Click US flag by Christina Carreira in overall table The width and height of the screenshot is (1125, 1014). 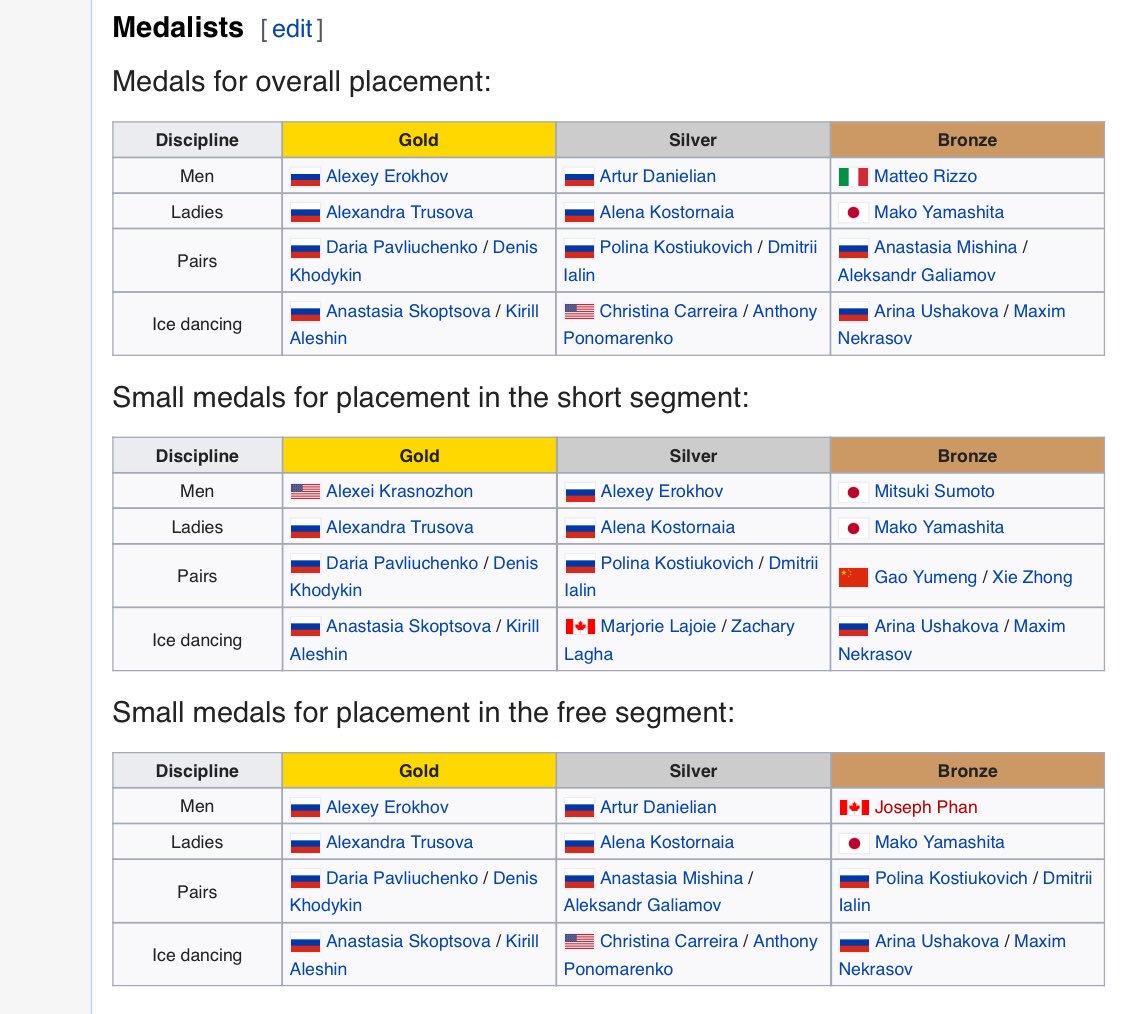point(579,312)
